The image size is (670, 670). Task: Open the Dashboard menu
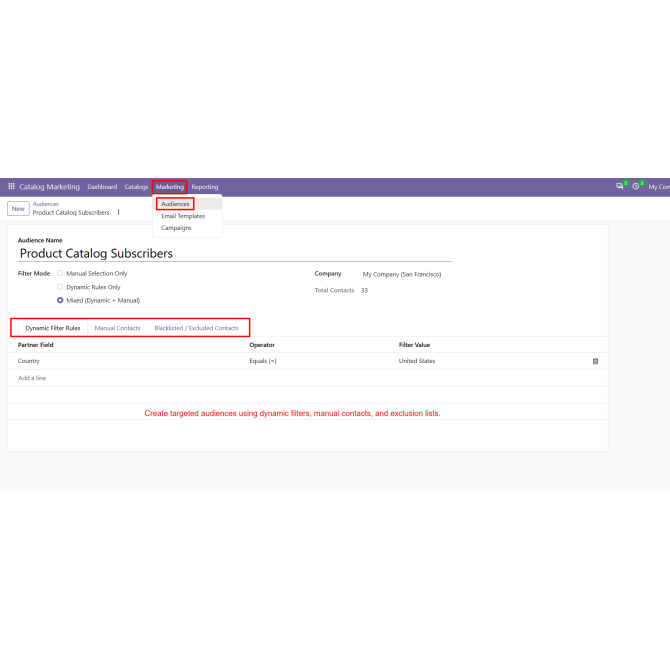pyautogui.click(x=102, y=187)
